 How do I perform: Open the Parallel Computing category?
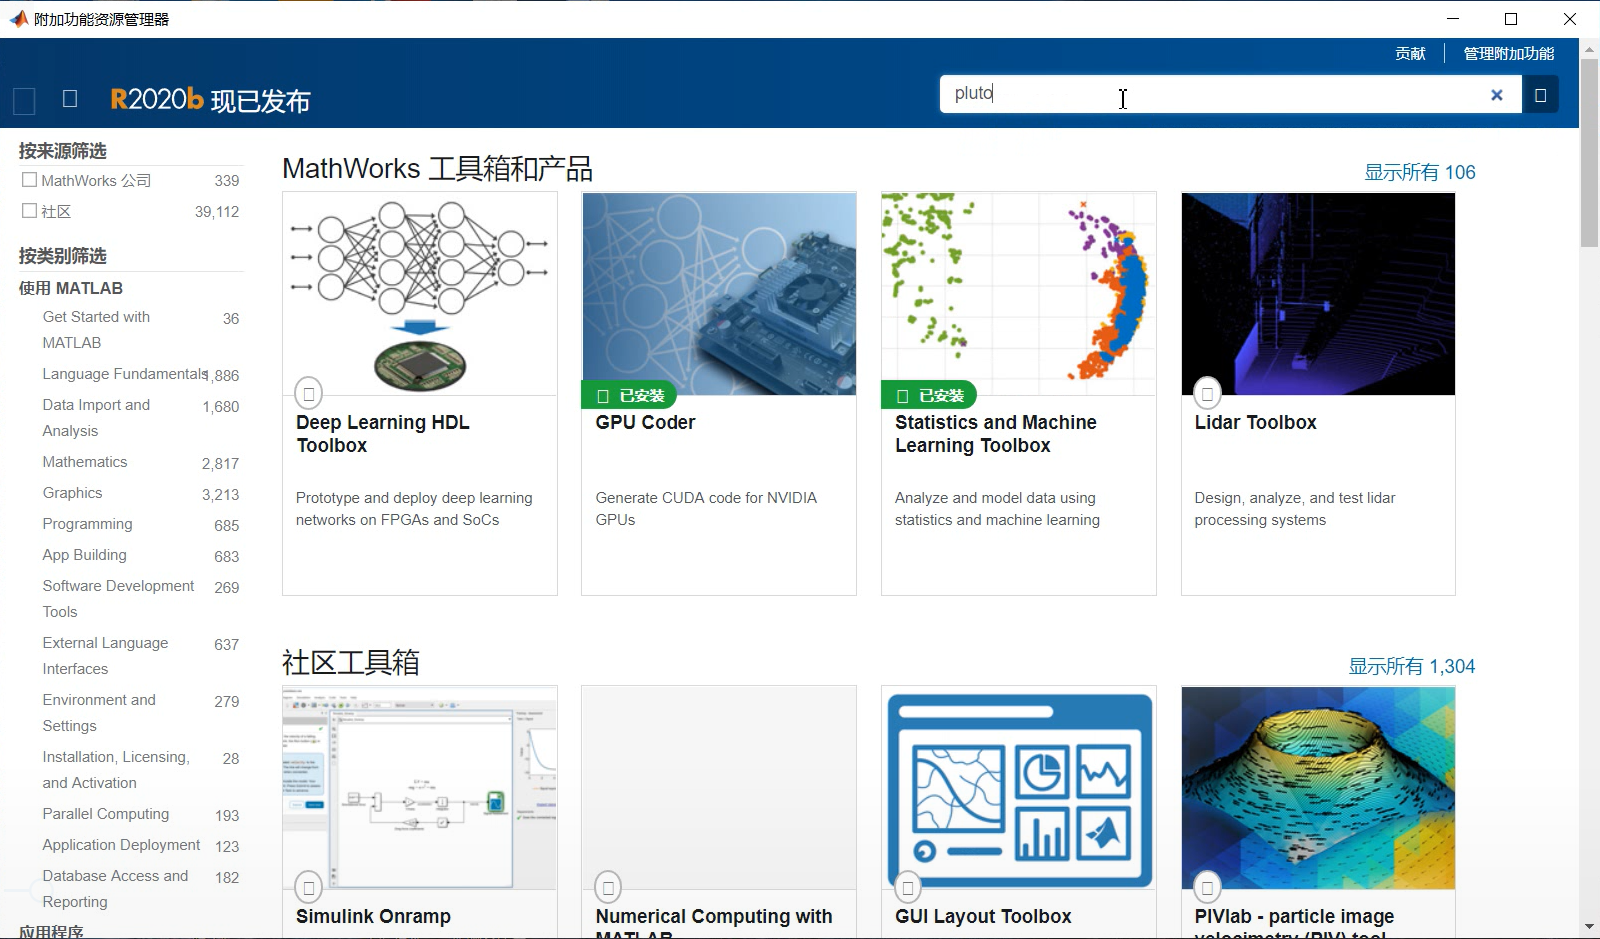105,814
